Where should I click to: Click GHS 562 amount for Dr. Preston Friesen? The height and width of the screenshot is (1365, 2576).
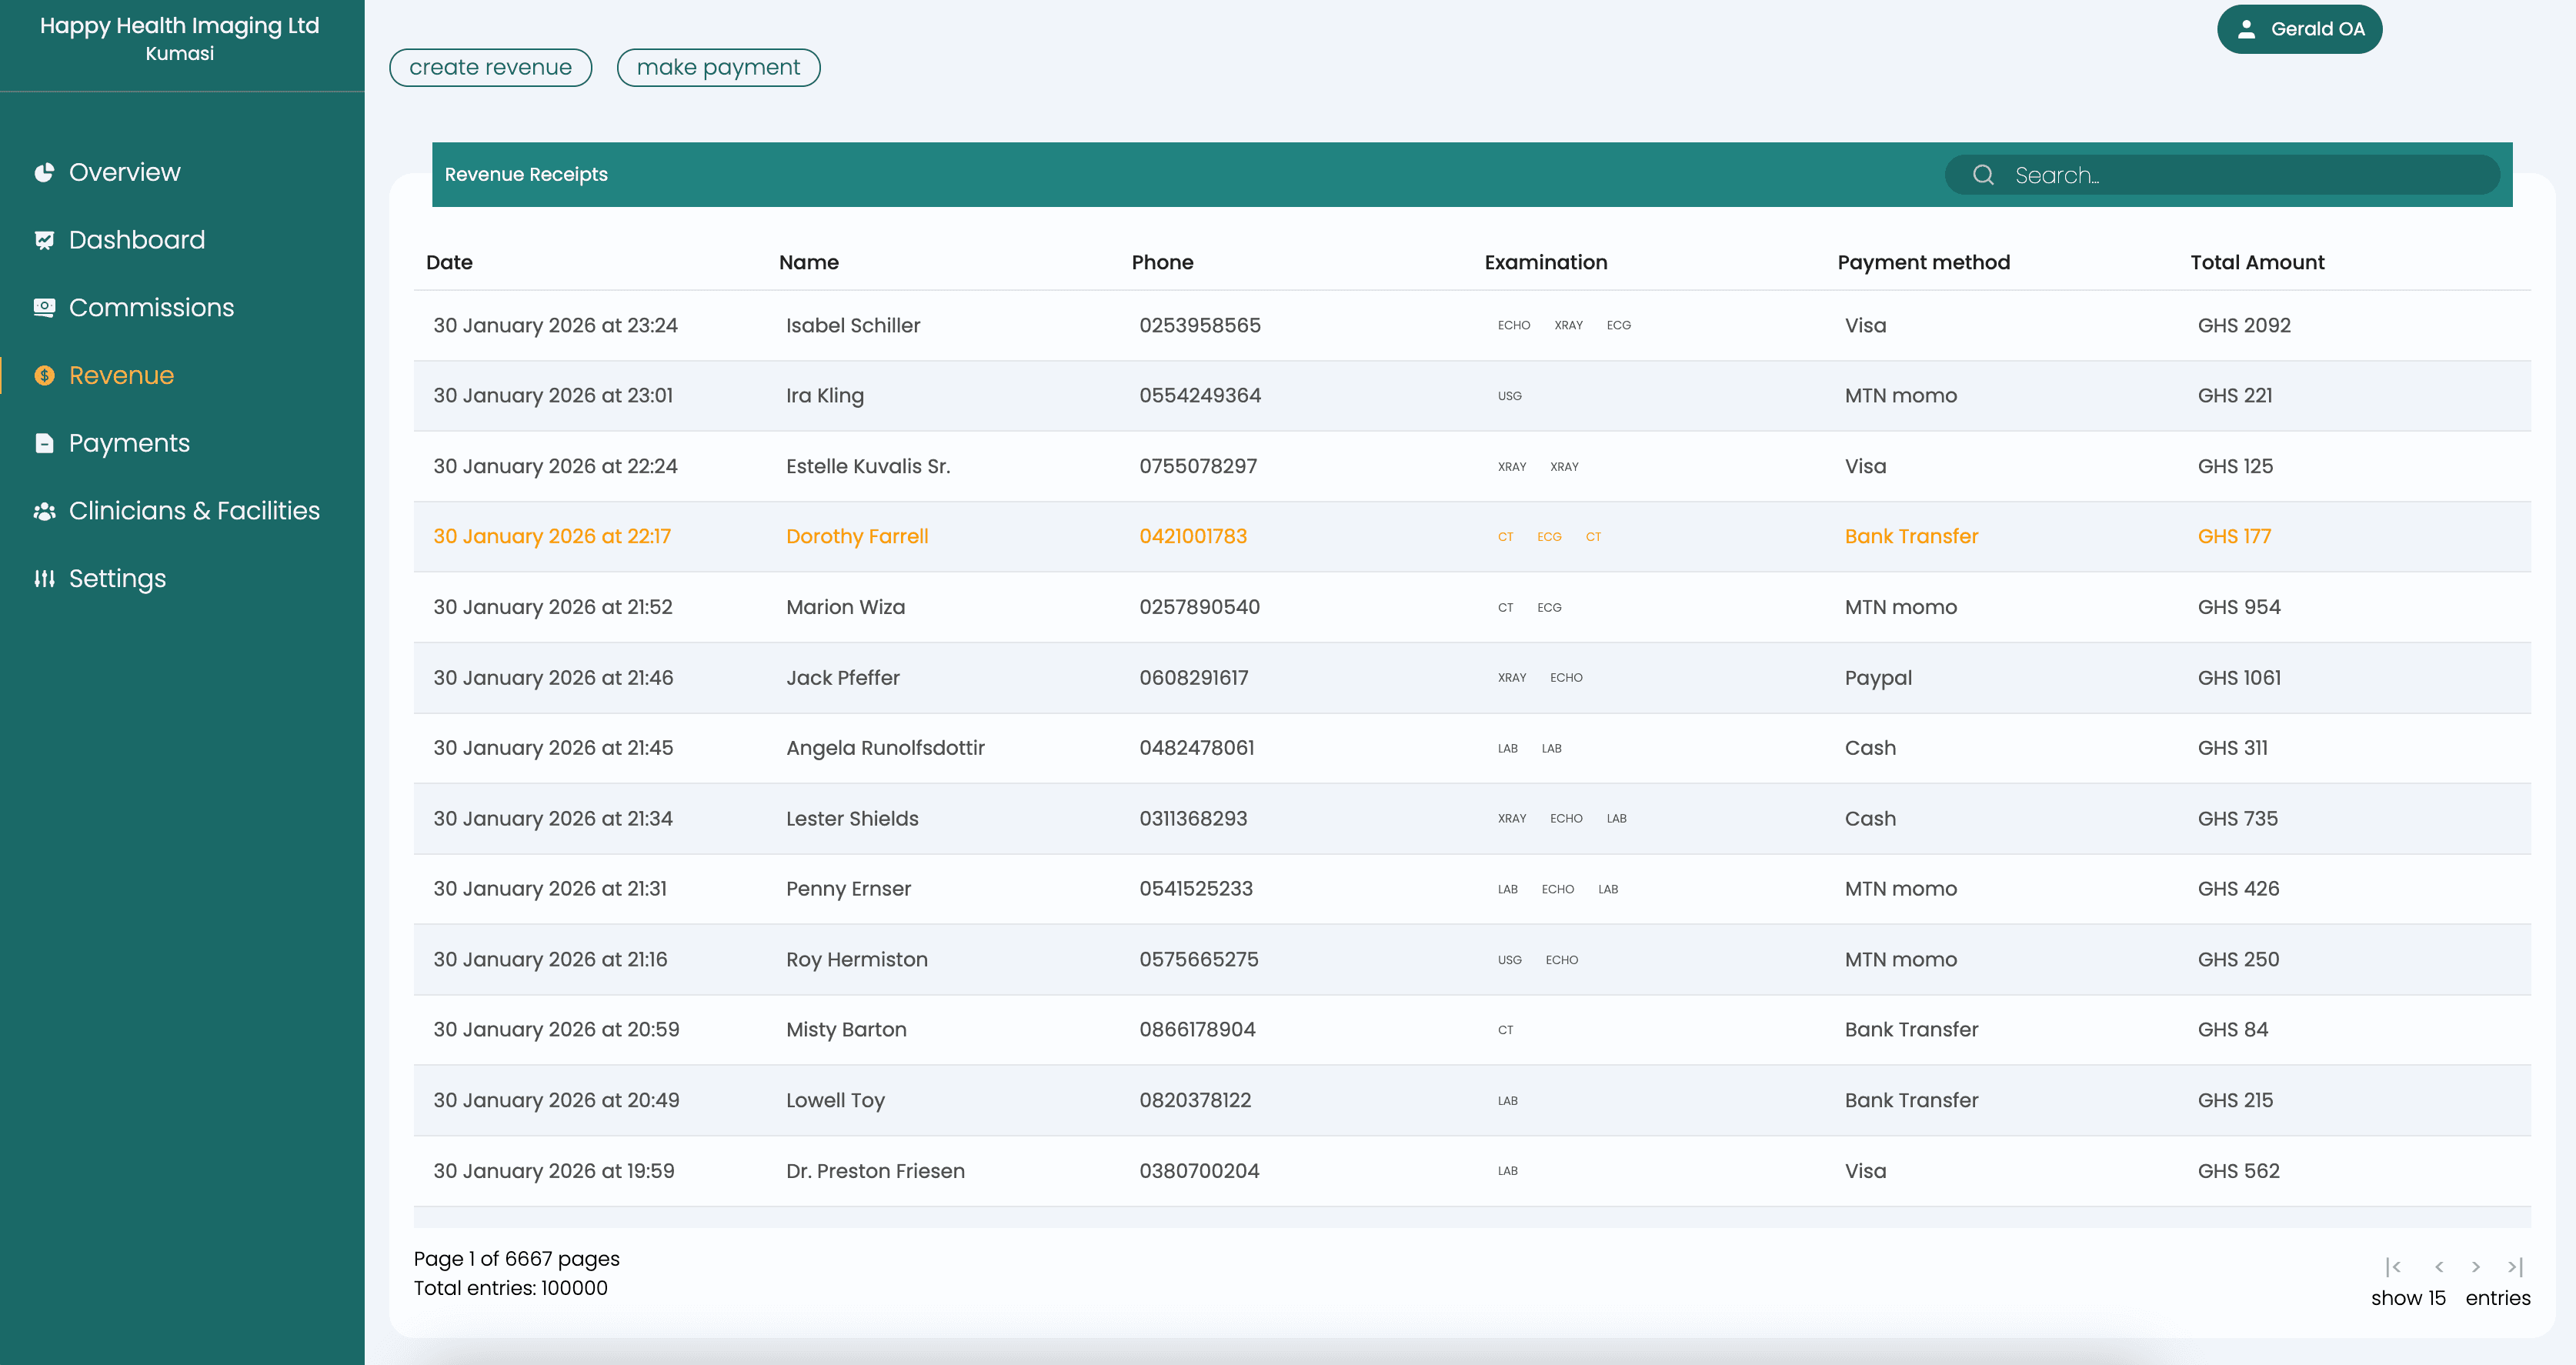[2238, 1171]
